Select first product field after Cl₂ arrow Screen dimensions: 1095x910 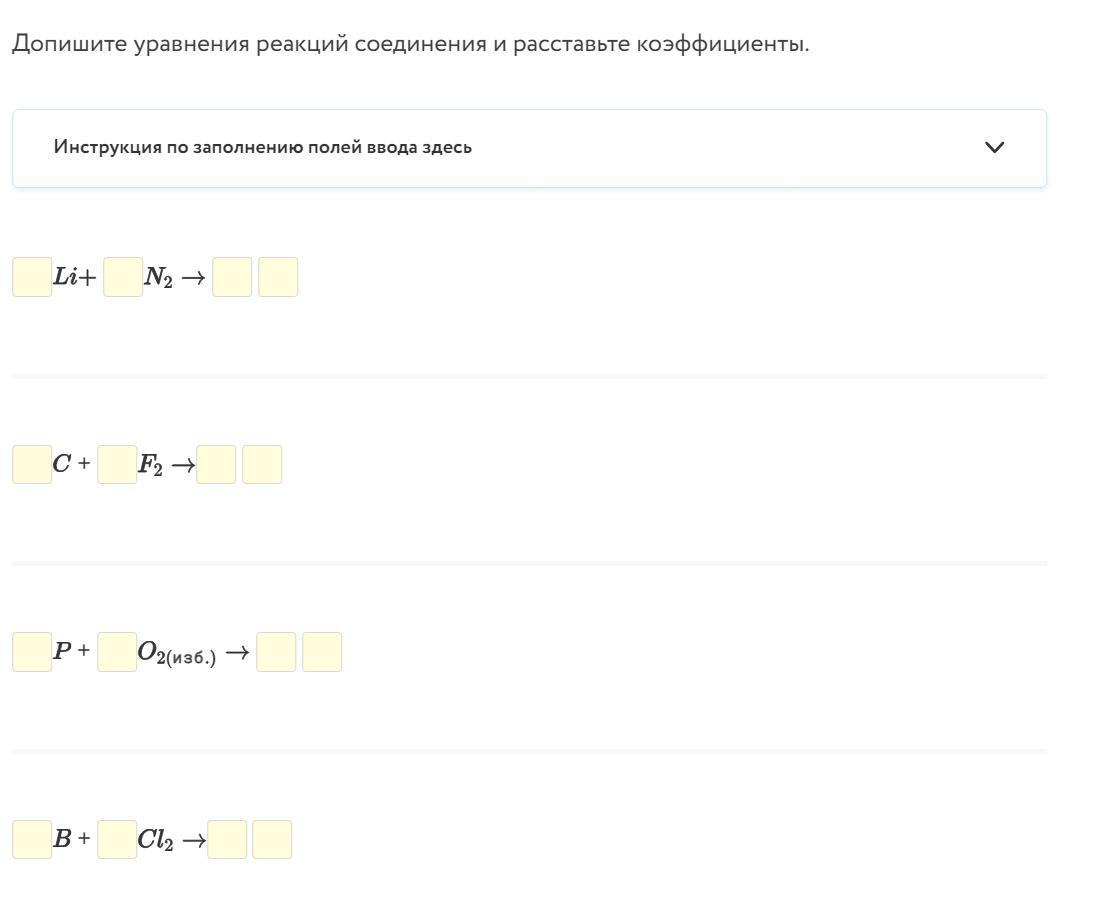(x=227, y=839)
